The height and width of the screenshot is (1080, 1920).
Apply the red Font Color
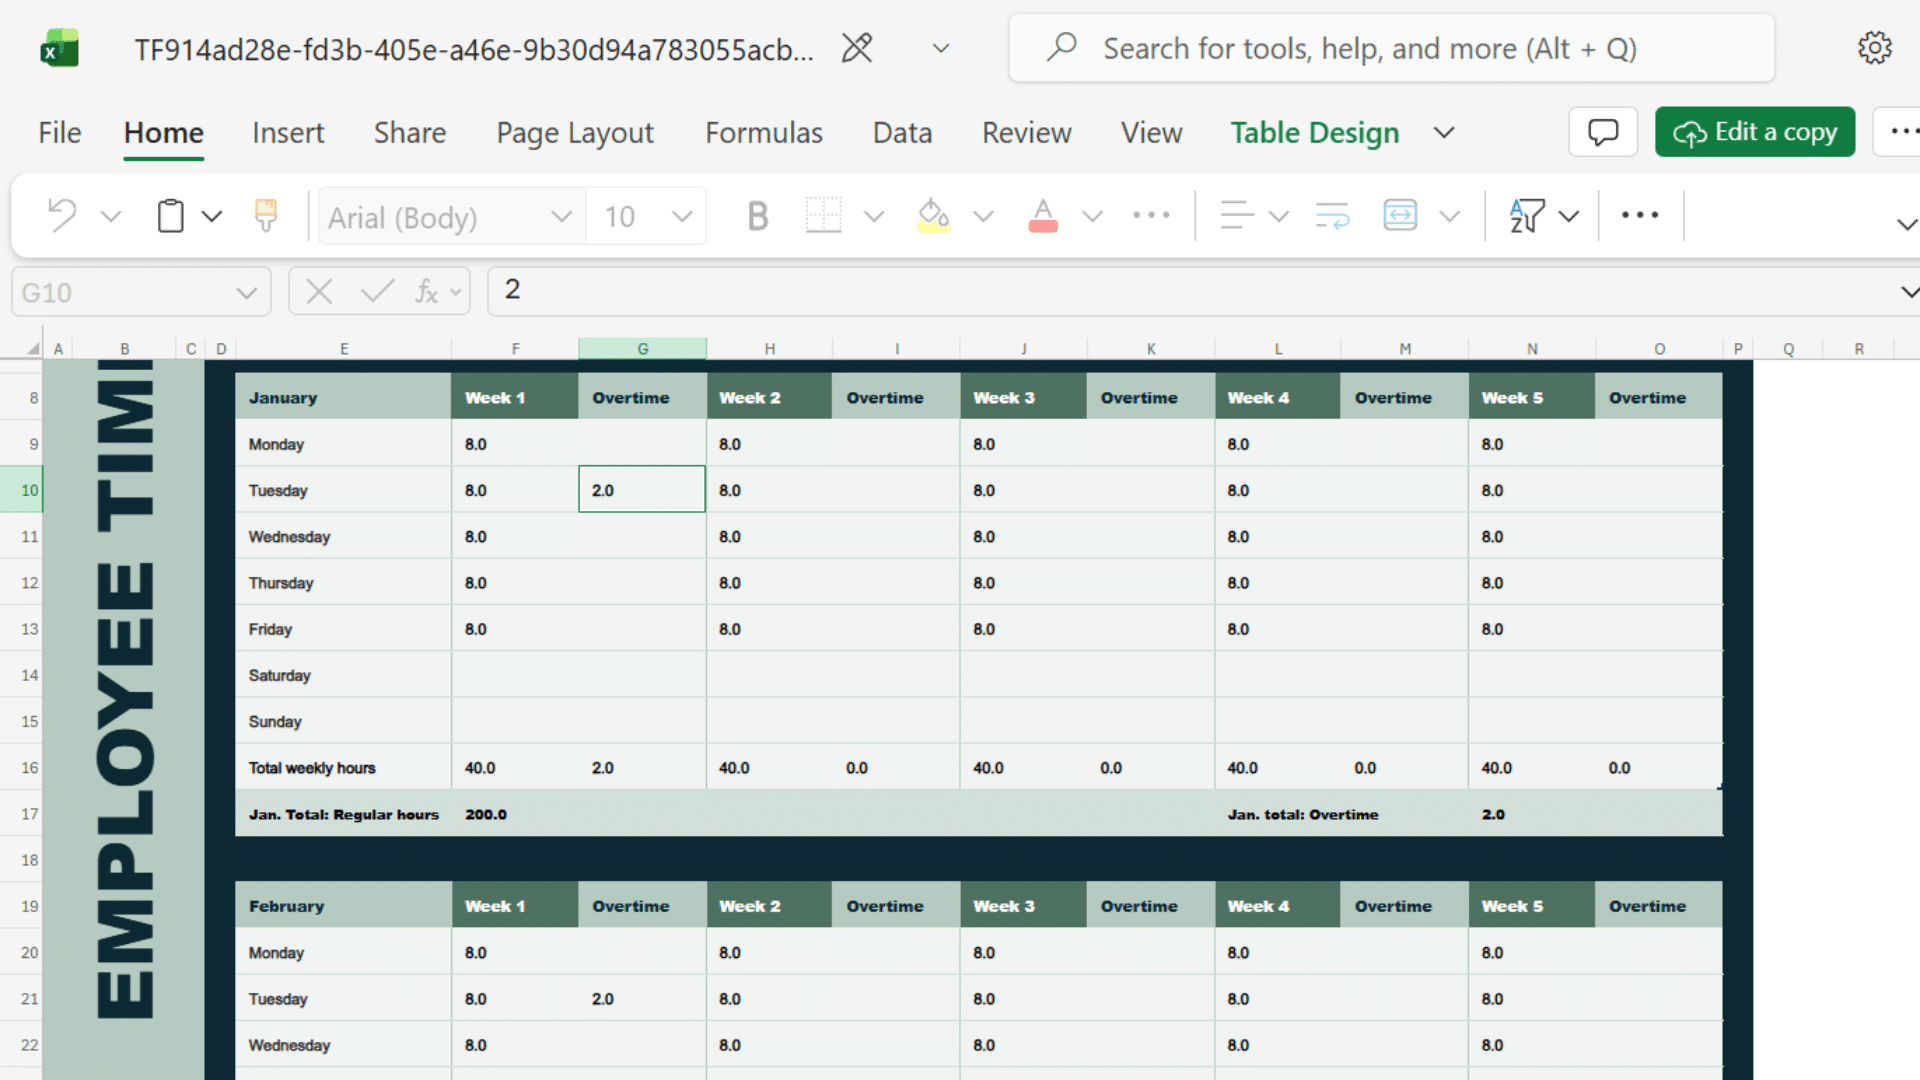tap(1043, 215)
